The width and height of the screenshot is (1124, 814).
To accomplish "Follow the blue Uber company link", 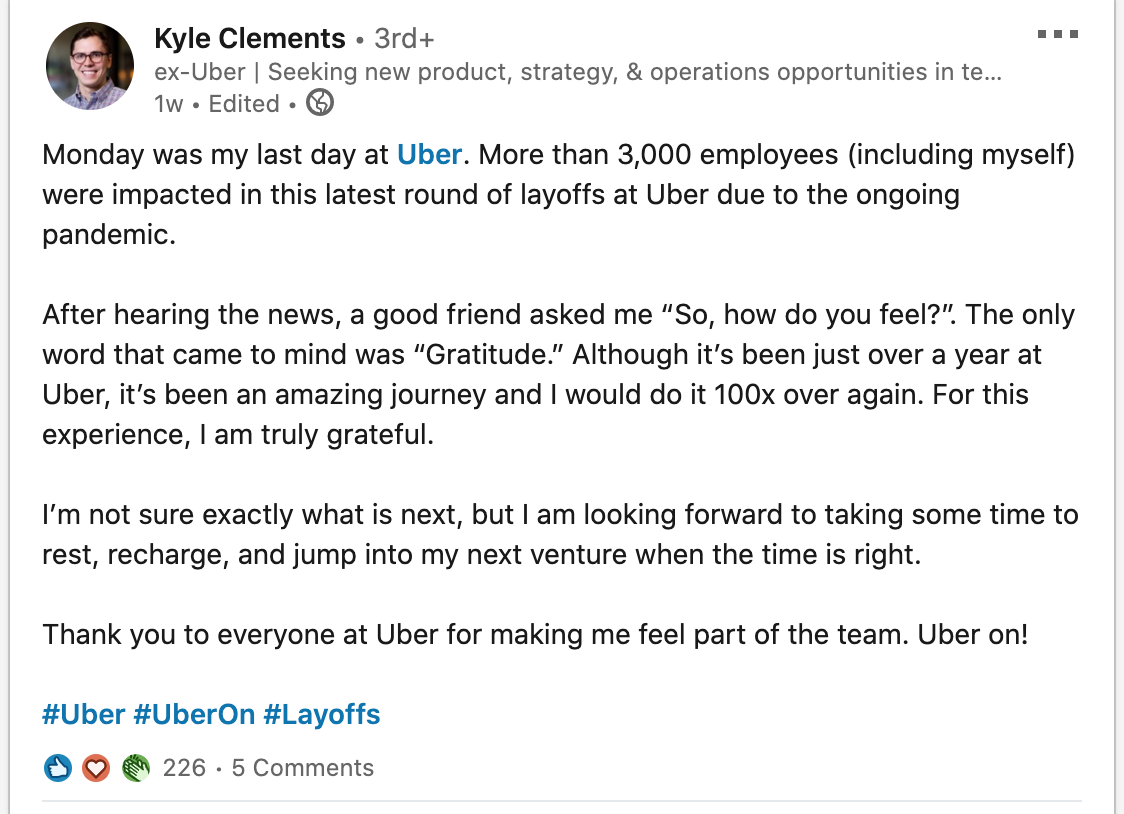I will click(x=429, y=155).
